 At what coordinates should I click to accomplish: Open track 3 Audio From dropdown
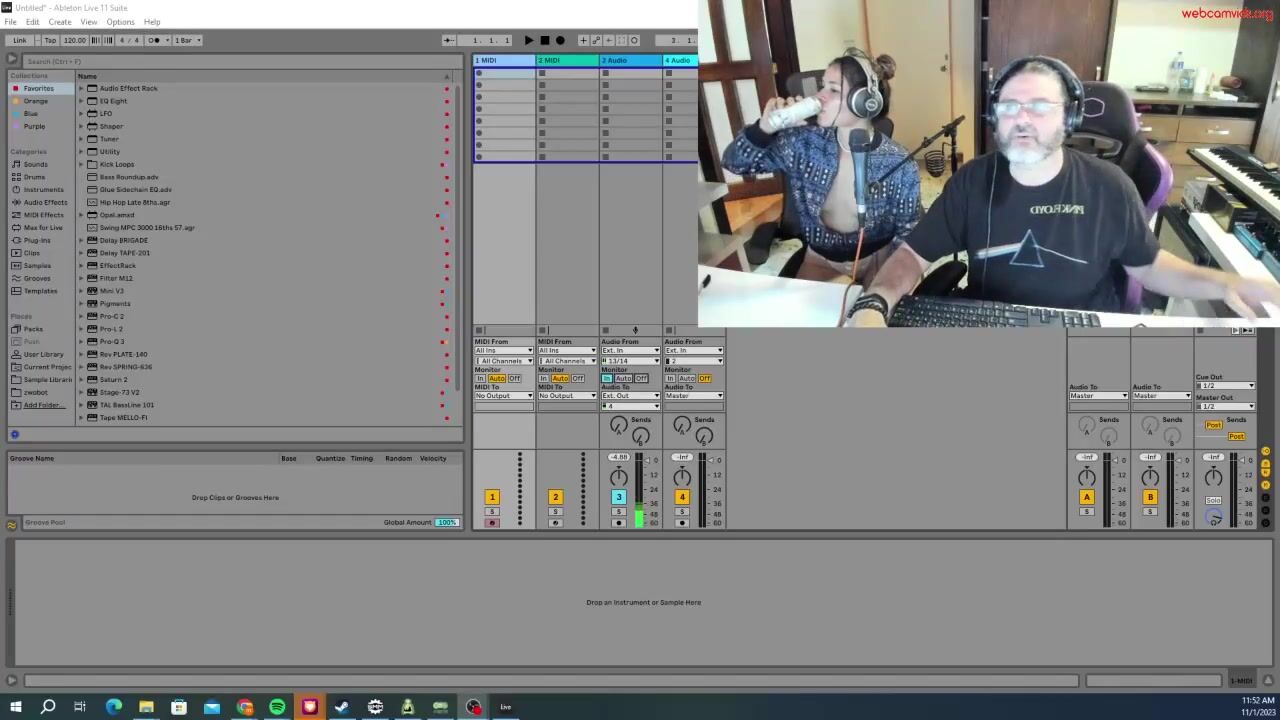630,351
